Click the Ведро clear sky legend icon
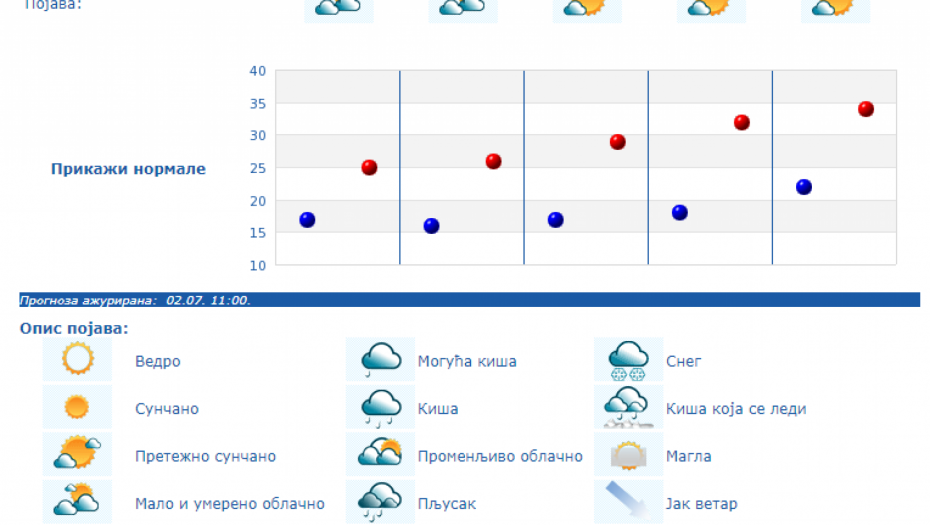Screen dimensions: 930x525 point(77,358)
